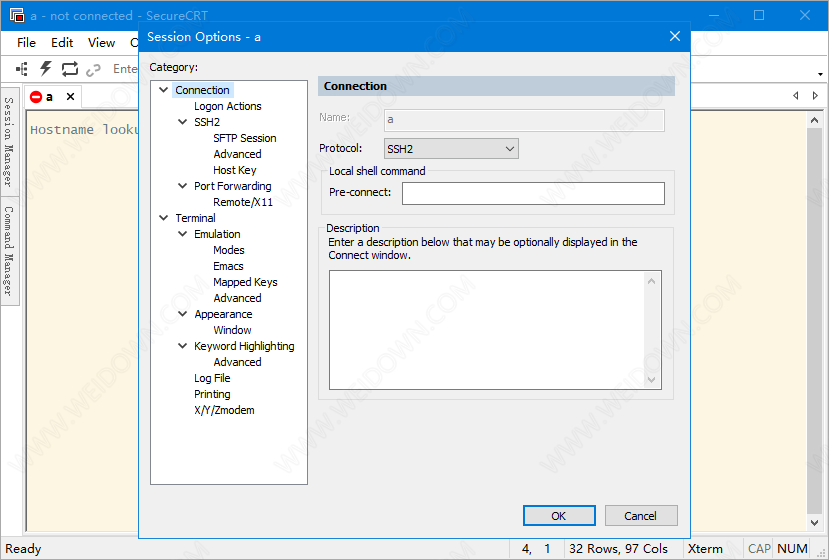
Task: Select Connection category in tree
Action: (202, 90)
